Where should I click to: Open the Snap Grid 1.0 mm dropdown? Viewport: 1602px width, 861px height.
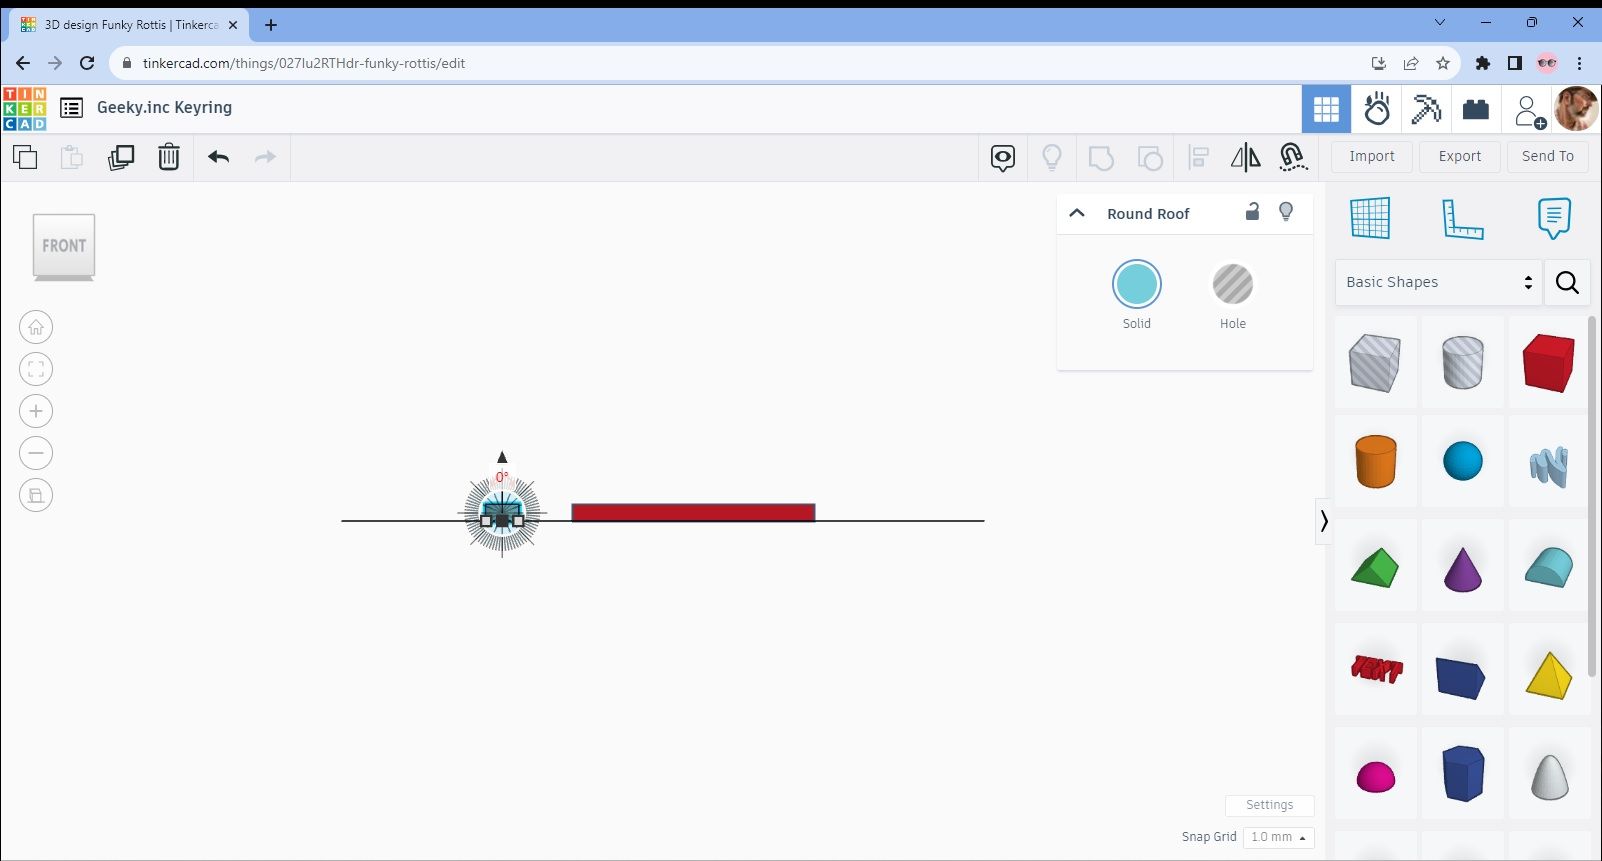1278,837
